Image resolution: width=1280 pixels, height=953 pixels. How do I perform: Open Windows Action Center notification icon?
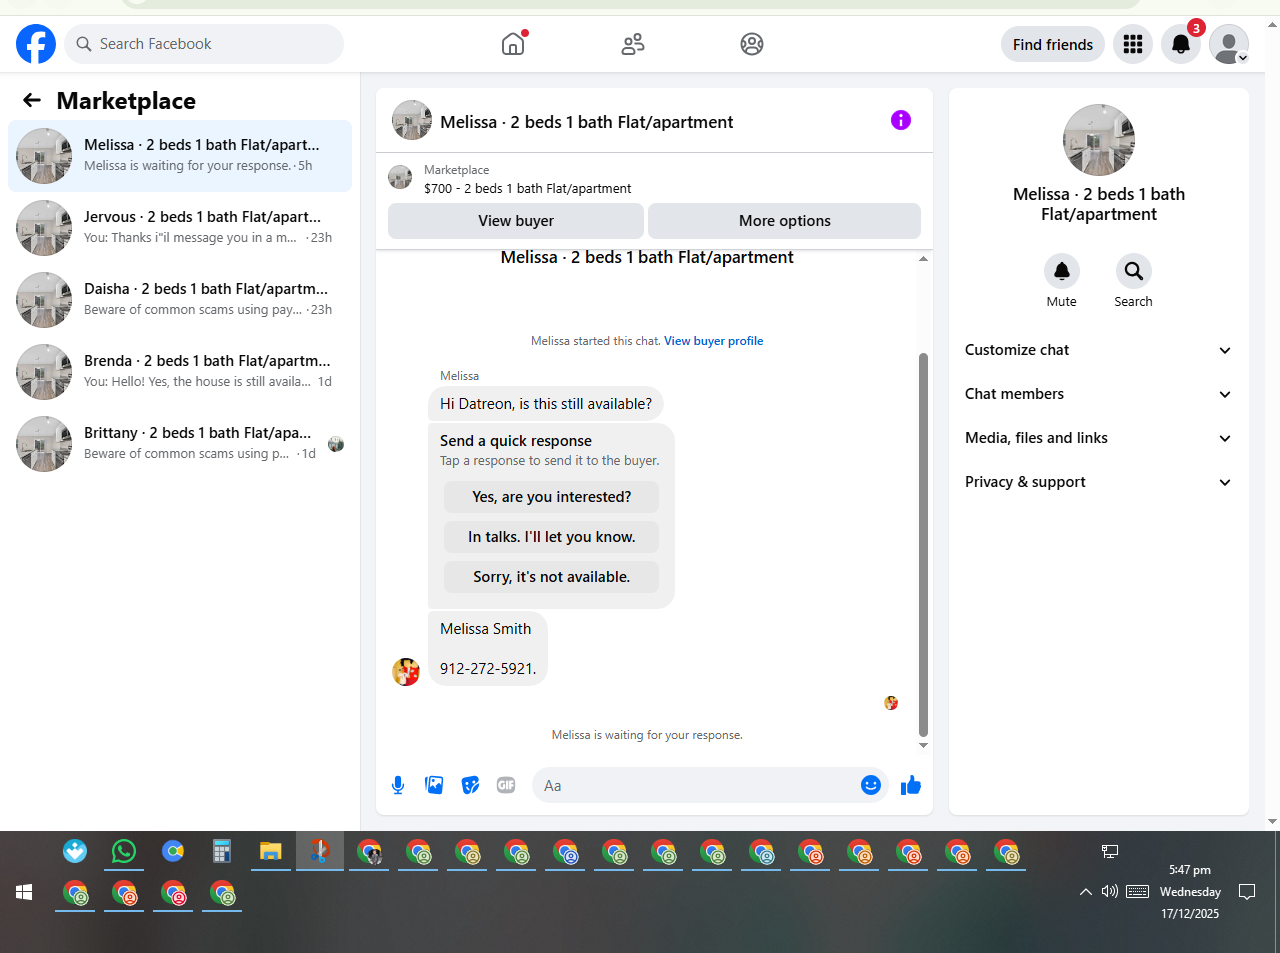(x=1247, y=891)
